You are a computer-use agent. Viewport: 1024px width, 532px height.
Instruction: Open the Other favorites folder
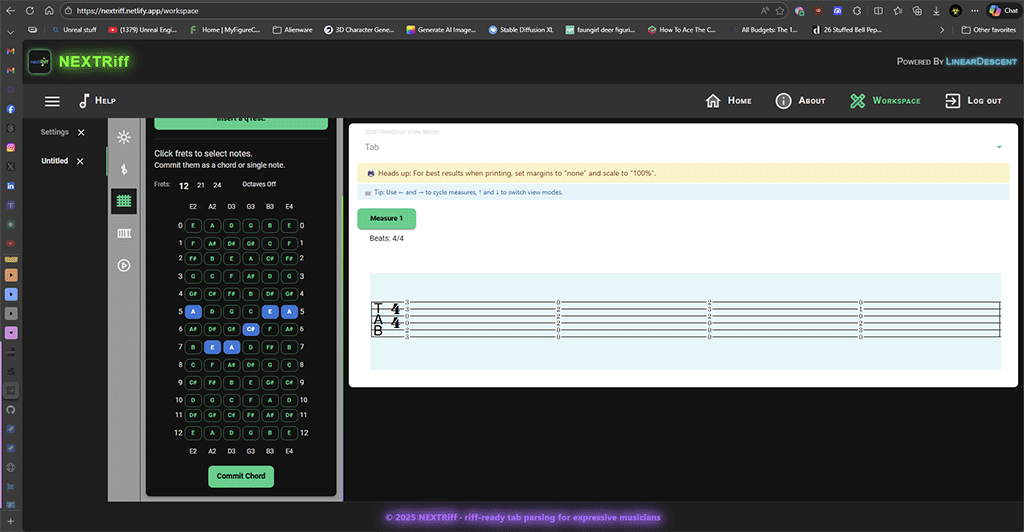pos(988,30)
